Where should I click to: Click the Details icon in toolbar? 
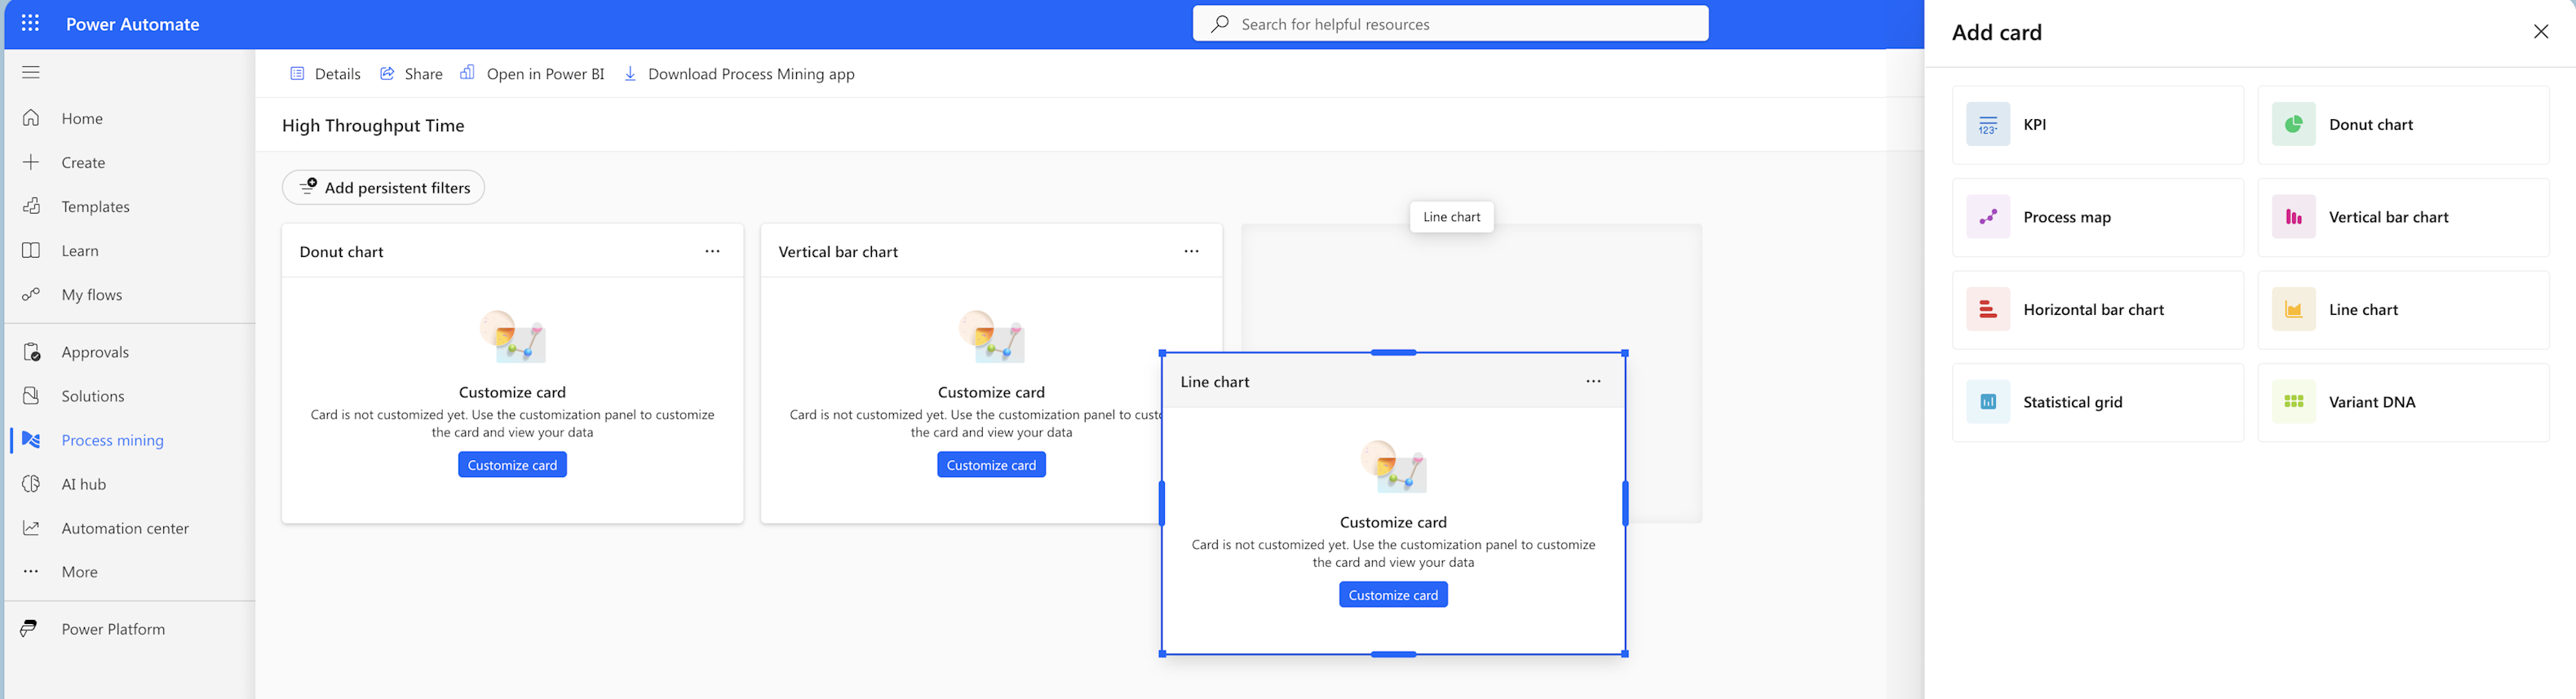coord(297,73)
